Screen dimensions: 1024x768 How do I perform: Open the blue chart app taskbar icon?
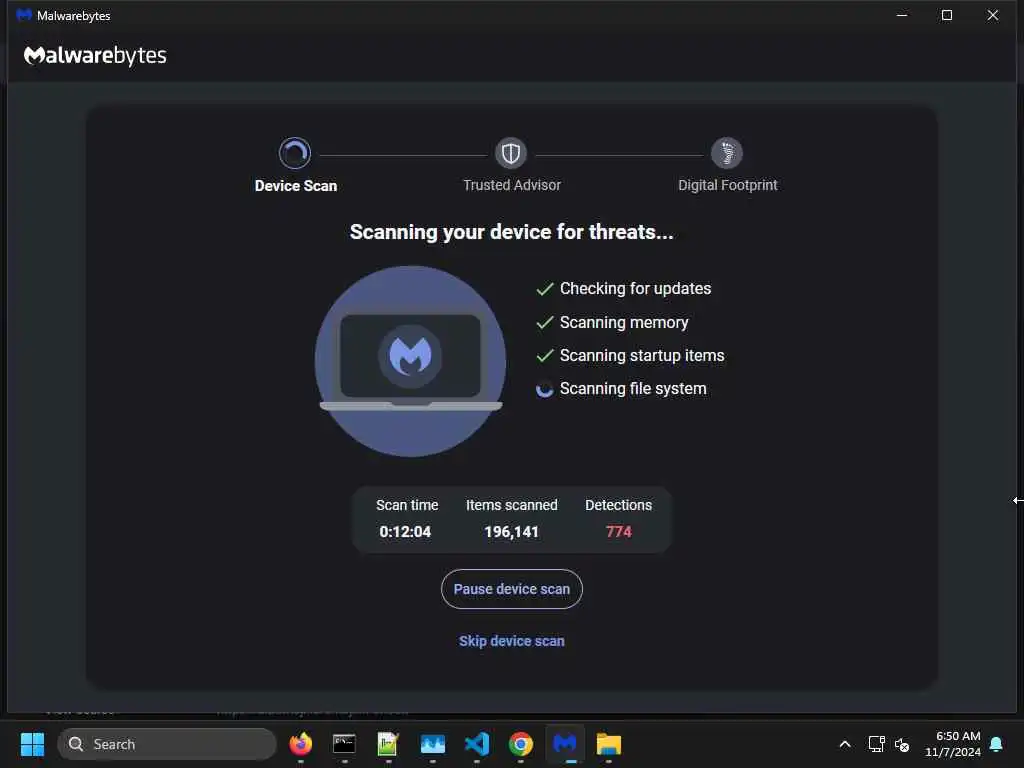click(x=432, y=744)
